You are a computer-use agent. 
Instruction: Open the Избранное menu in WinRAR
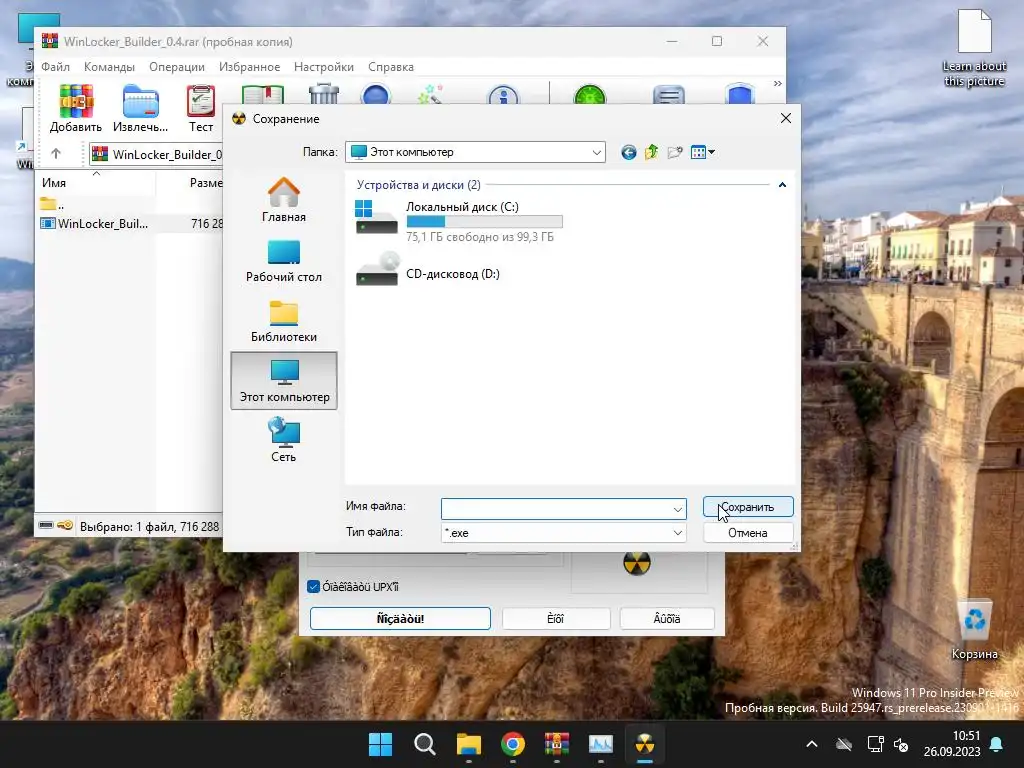(249, 67)
